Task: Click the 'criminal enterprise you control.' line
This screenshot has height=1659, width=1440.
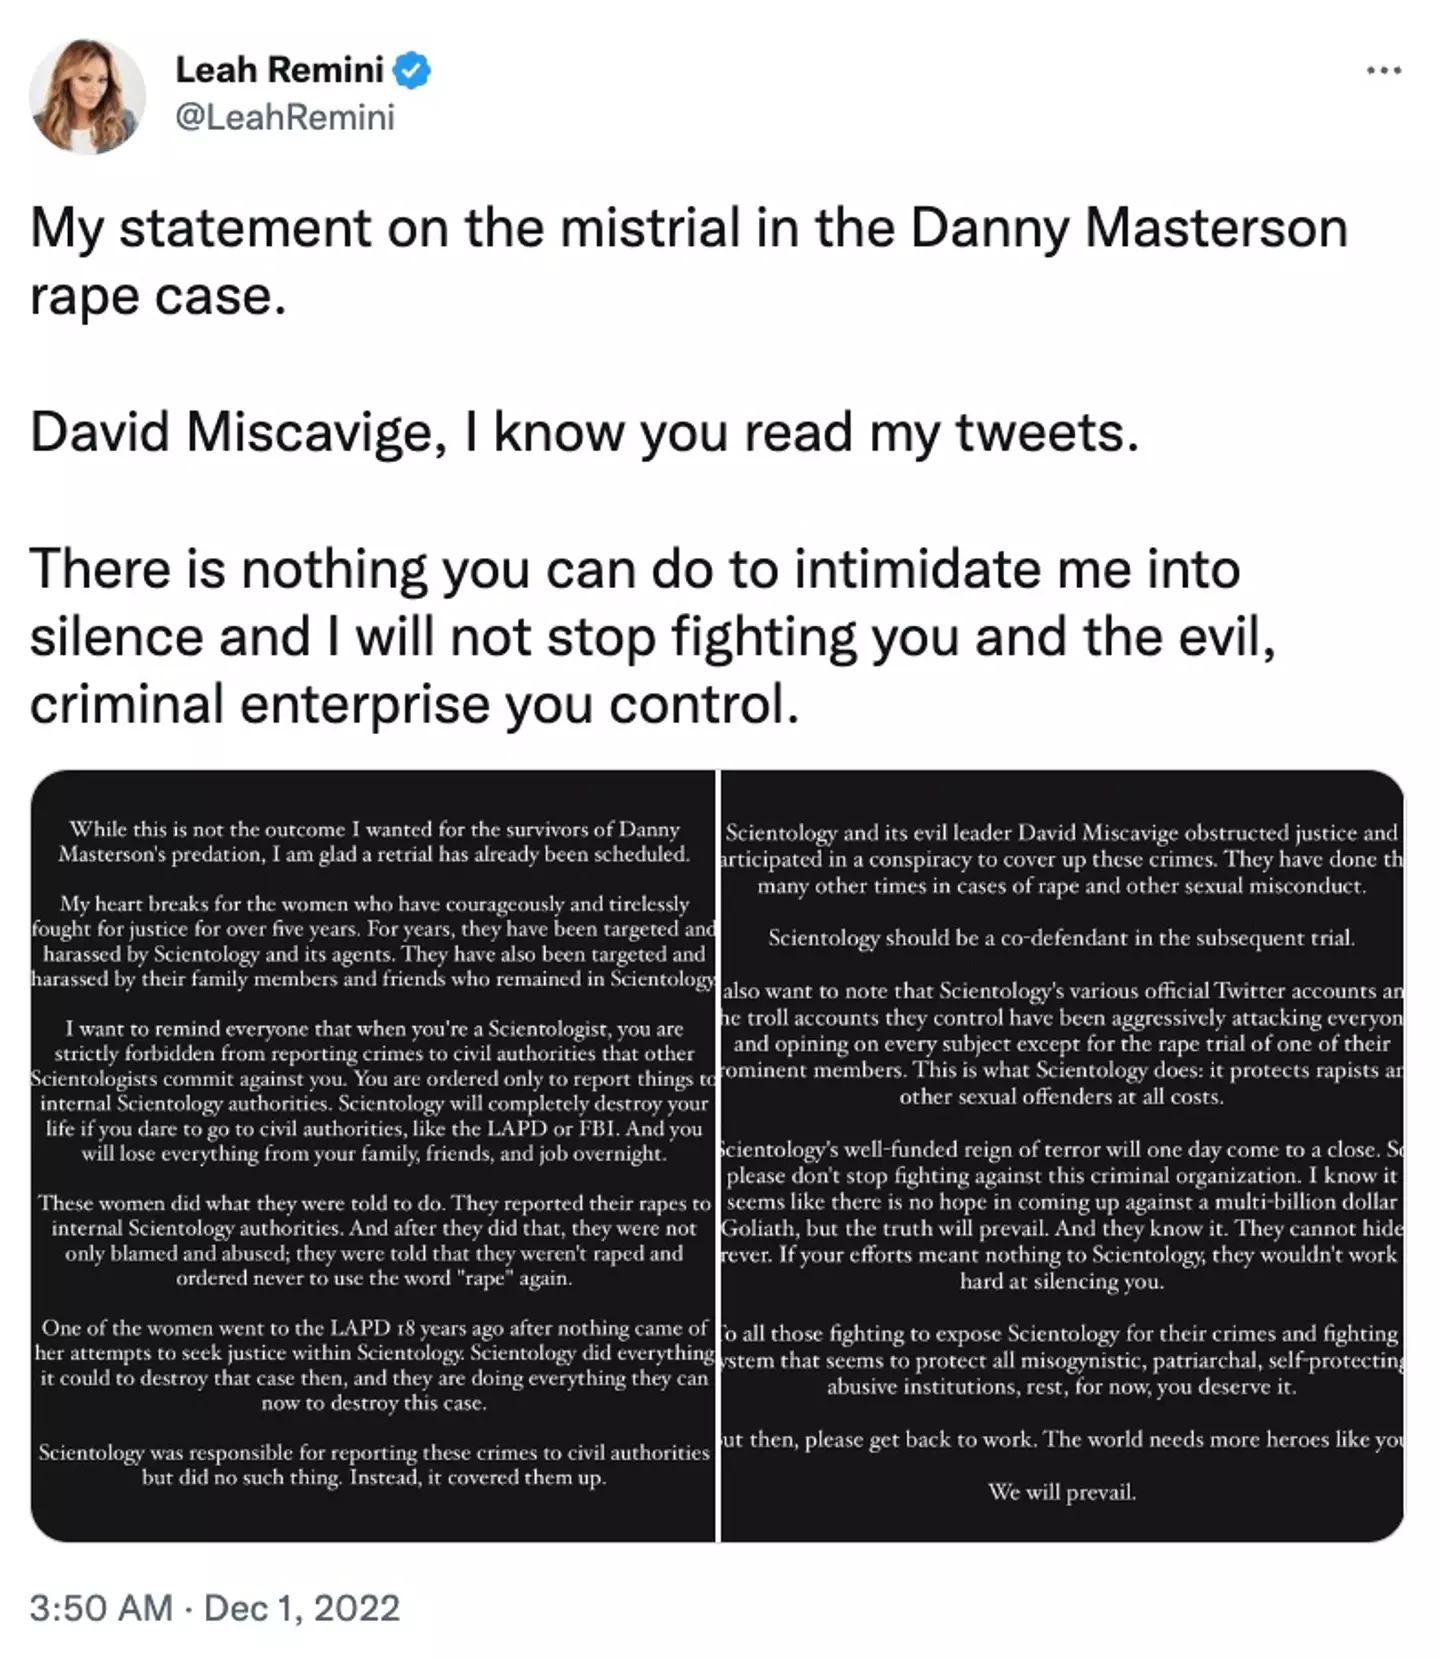Action: (x=414, y=705)
